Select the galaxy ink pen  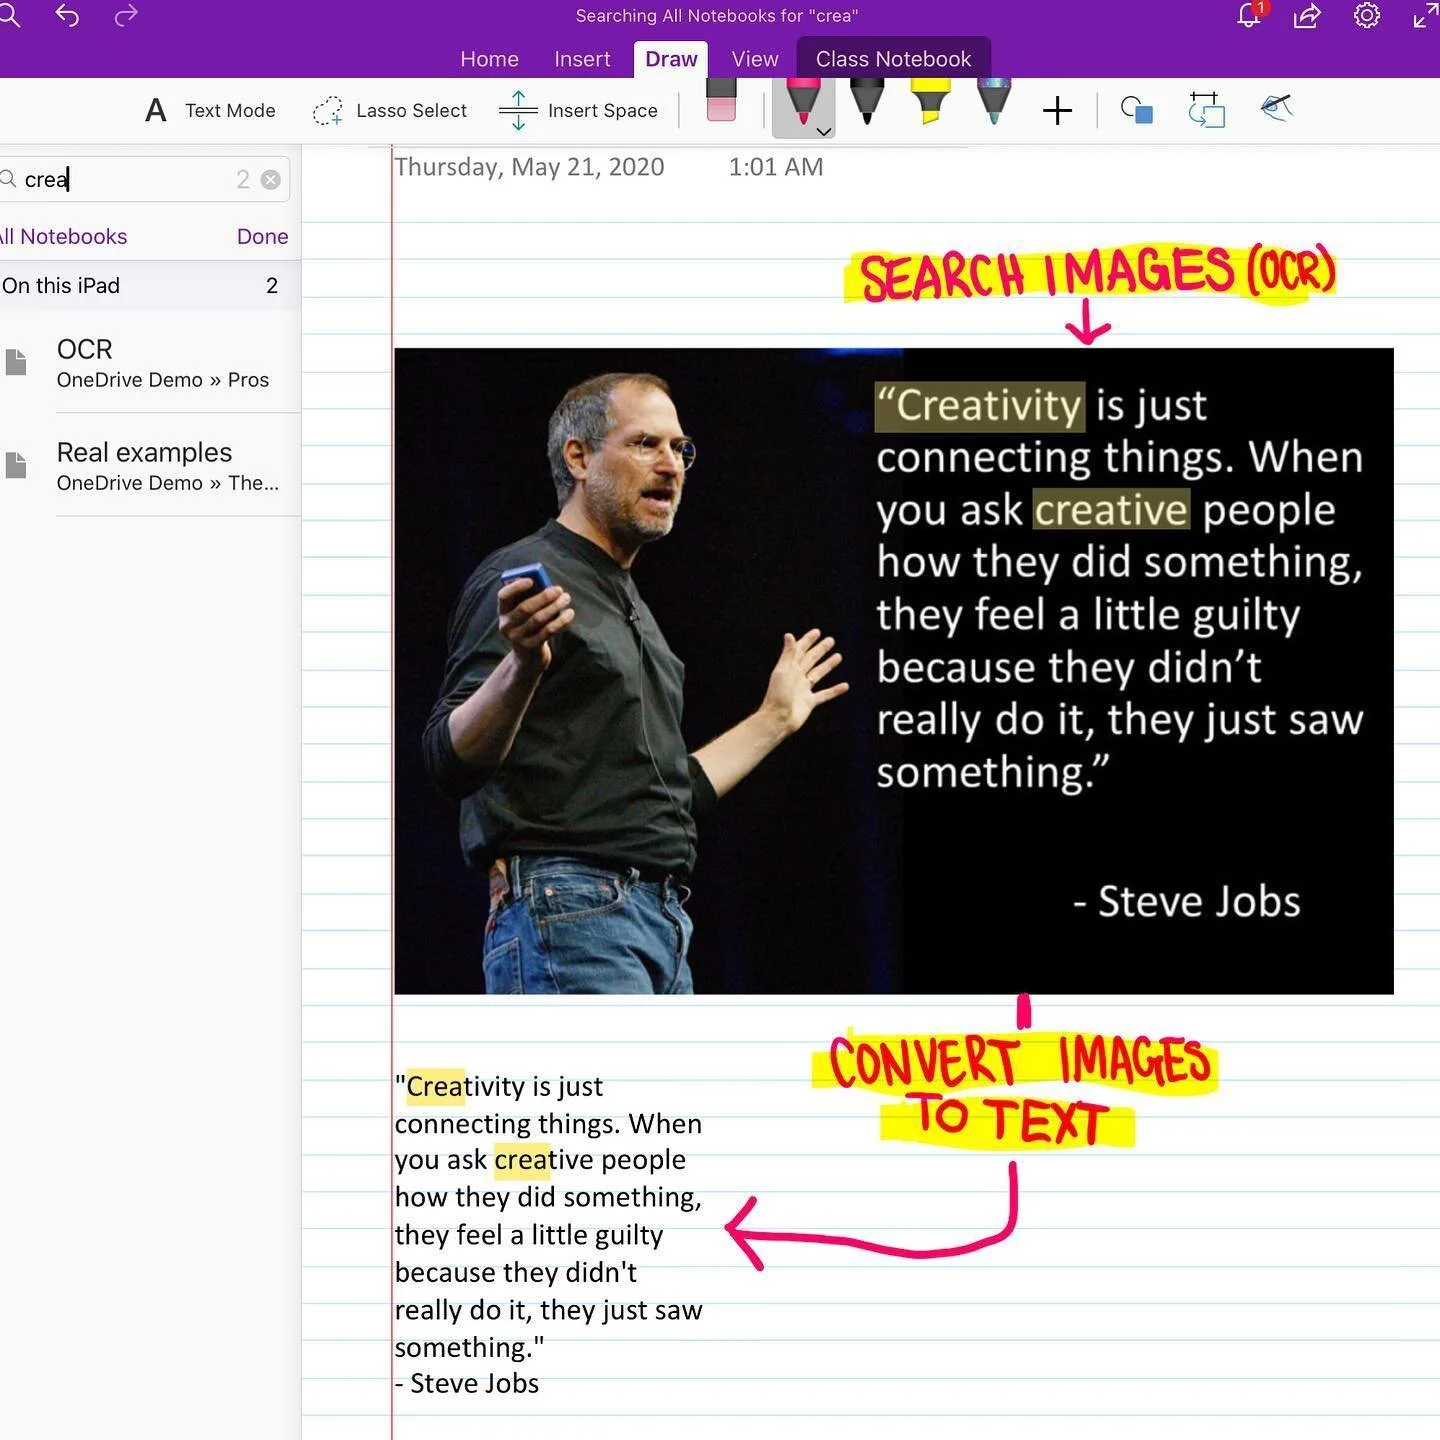point(993,101)
